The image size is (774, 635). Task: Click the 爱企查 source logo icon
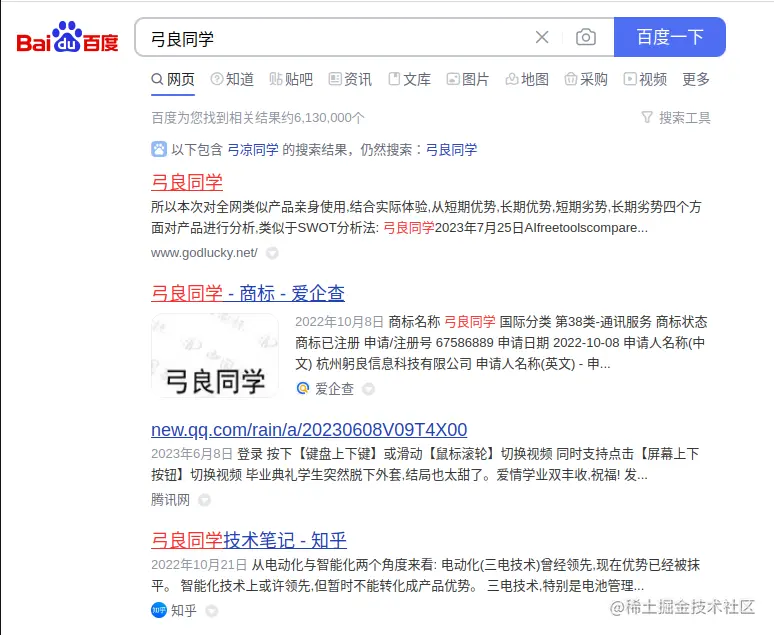tap(303, 389)
